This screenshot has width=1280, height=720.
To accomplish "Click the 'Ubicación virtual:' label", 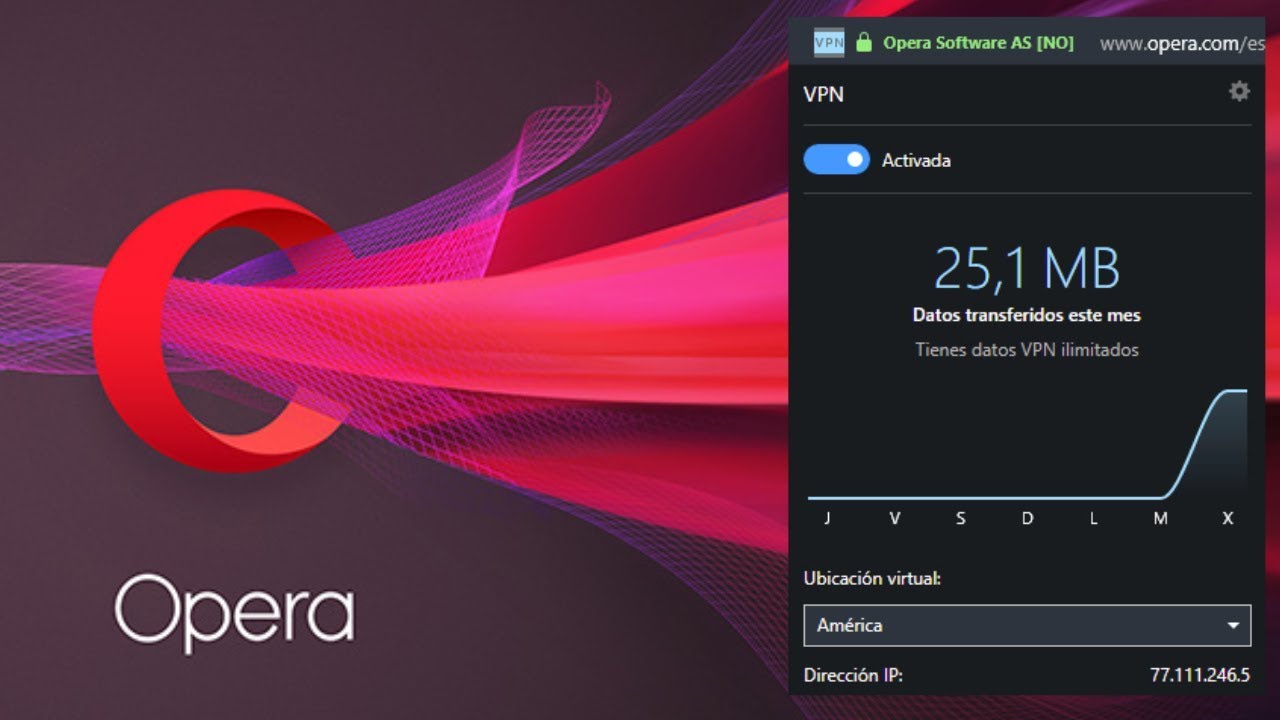I will point(872,578).
